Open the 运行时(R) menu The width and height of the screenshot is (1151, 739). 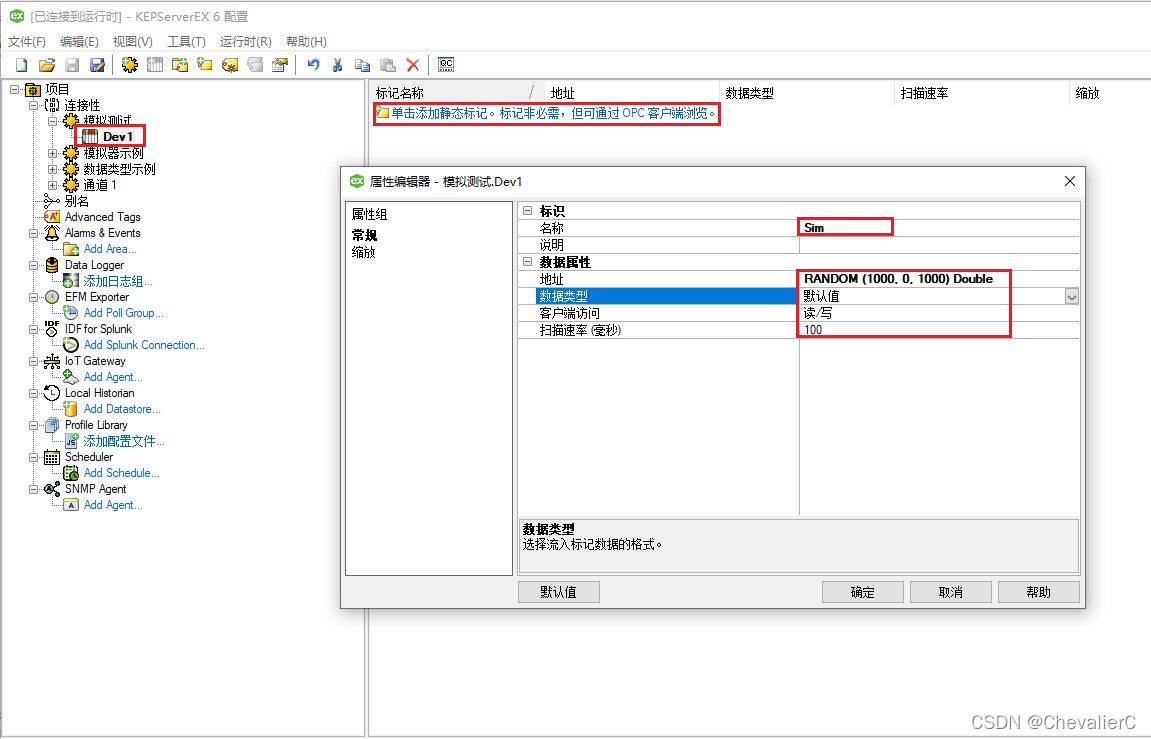(x=246, y=42)
